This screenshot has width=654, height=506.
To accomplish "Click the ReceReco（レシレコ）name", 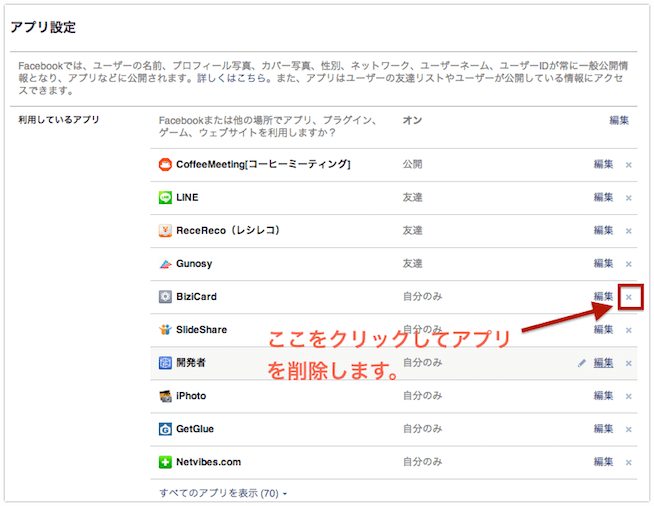I will [x=228, y=230].
